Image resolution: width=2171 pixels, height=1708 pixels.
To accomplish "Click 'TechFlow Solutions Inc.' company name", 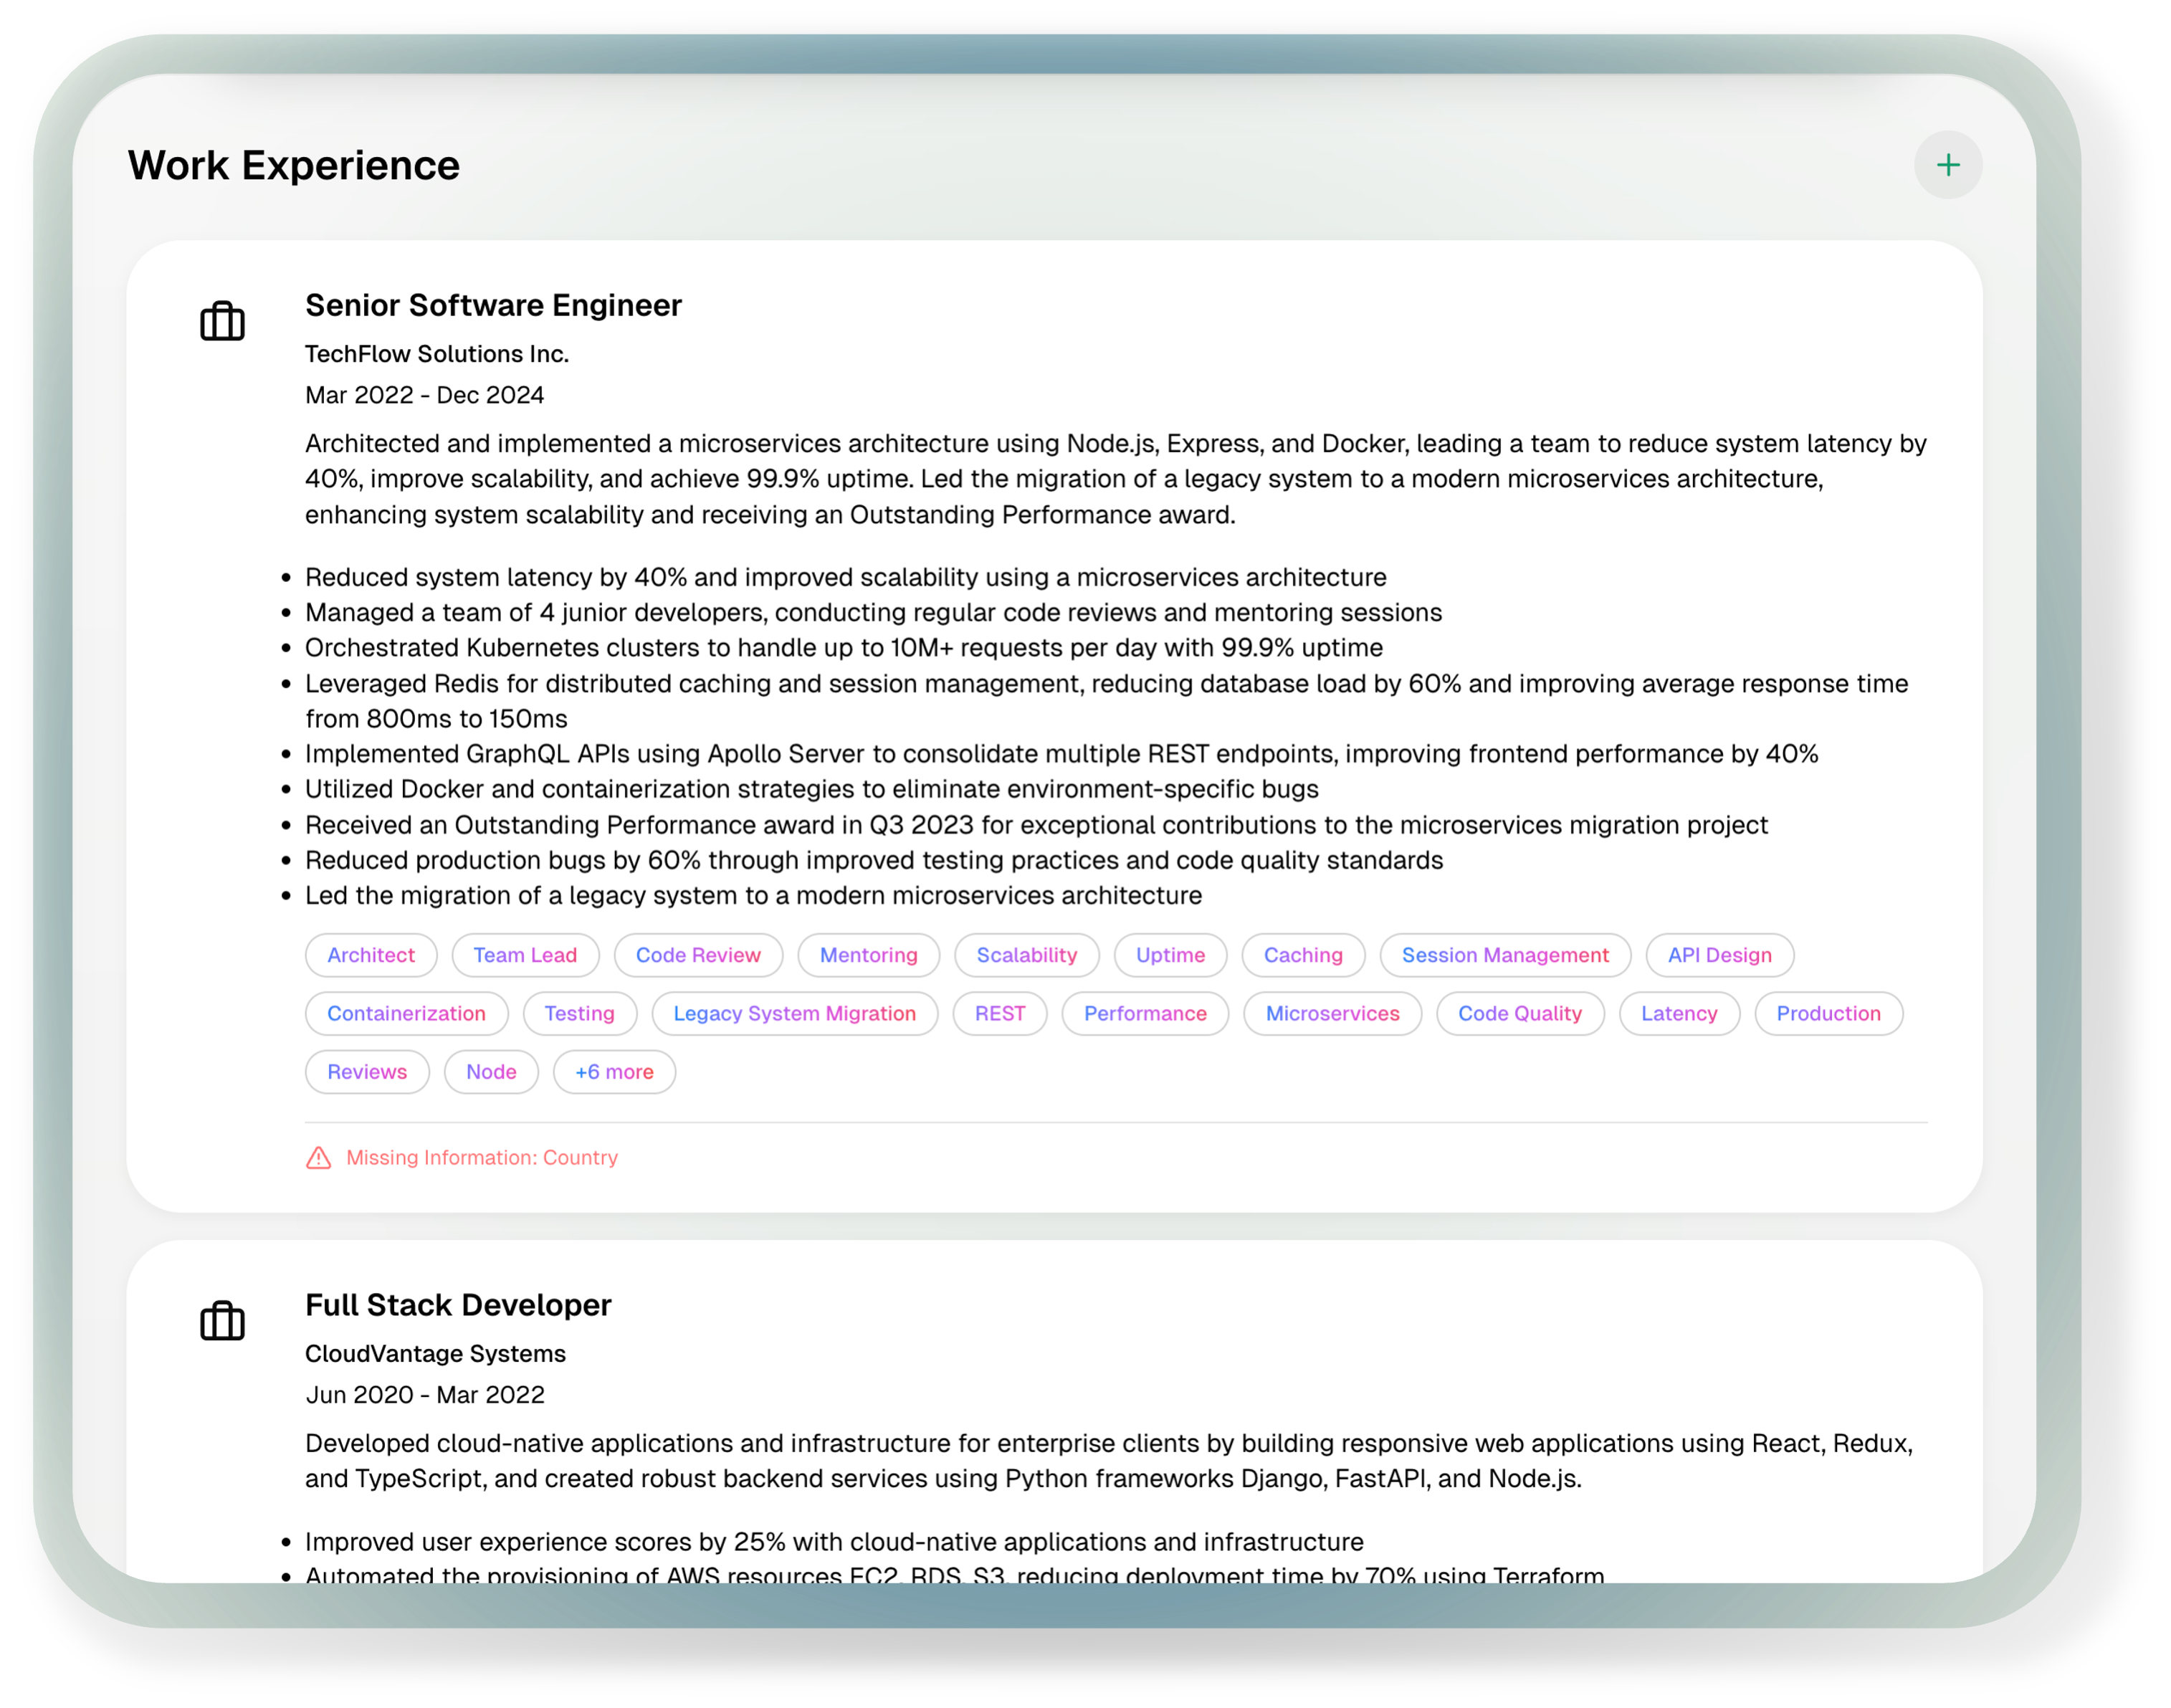I will [437, 353].
